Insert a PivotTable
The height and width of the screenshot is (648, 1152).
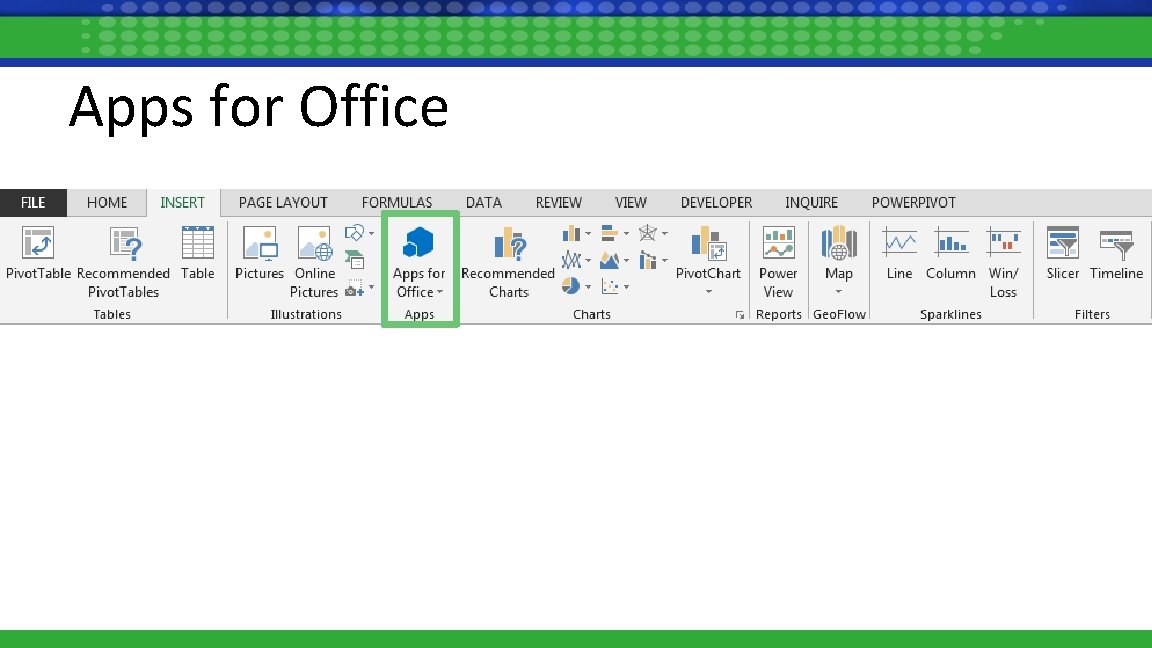[x=38, y=253]
